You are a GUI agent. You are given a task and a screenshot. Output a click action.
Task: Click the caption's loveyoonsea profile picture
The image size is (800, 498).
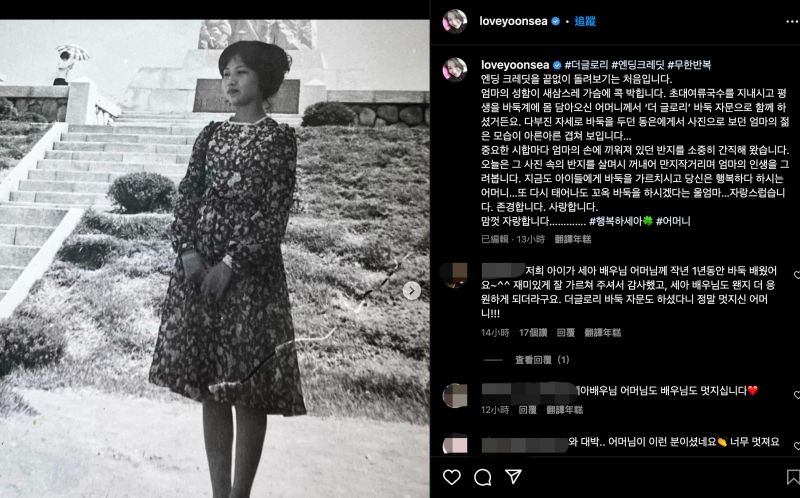(x=455, y=70)
